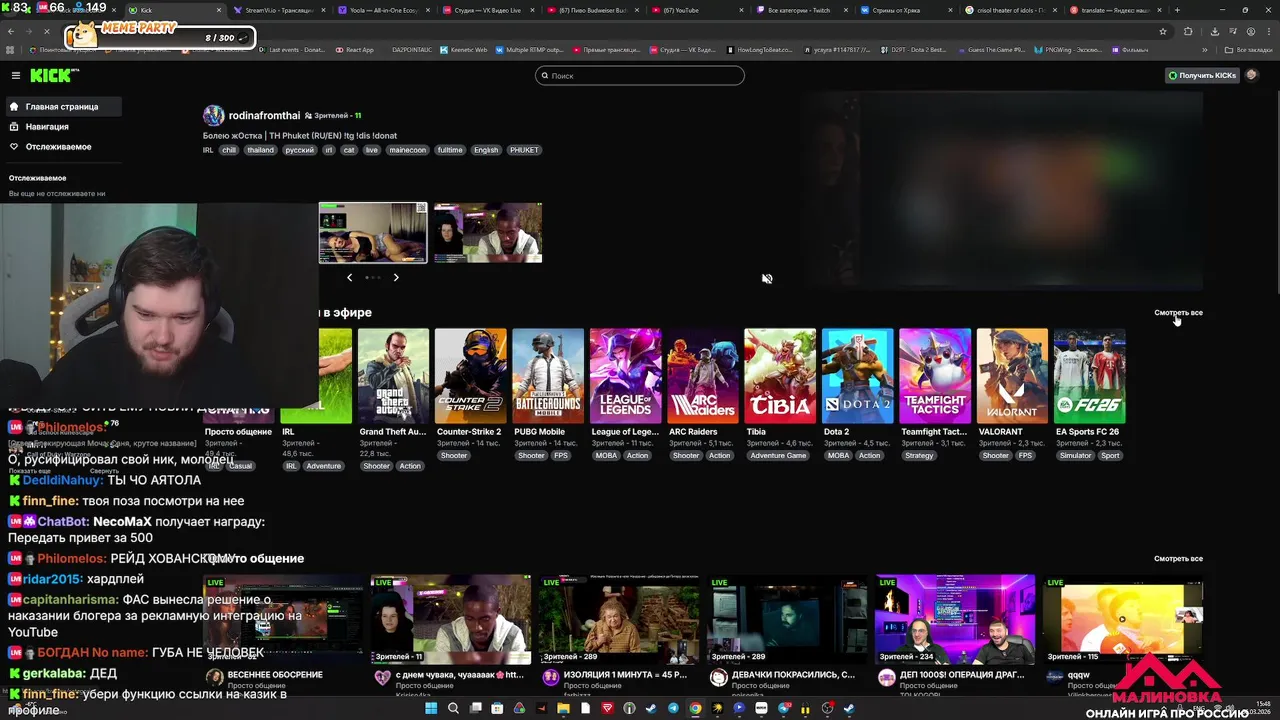Open the PUBG Mobile category card

548,376
